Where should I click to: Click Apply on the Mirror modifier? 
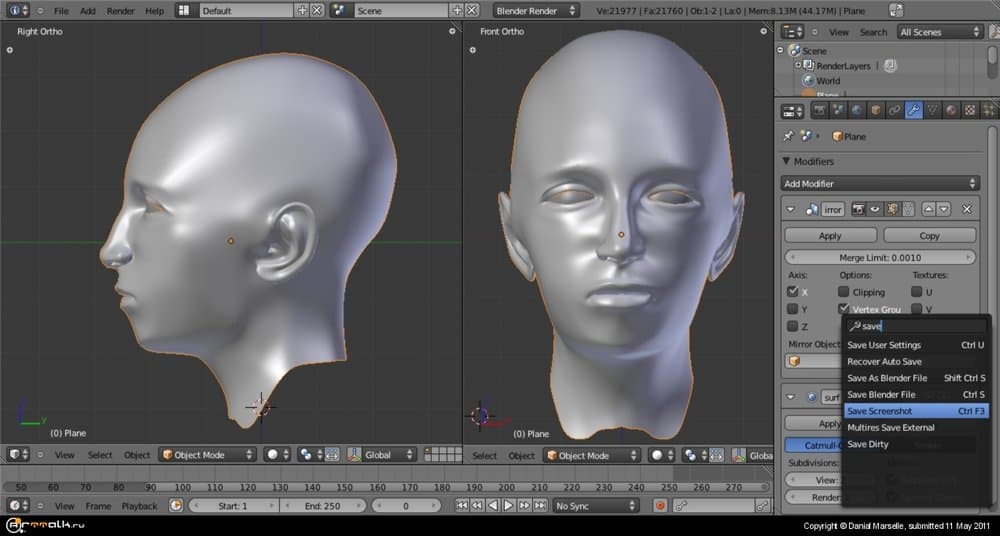tap(830, 236)
